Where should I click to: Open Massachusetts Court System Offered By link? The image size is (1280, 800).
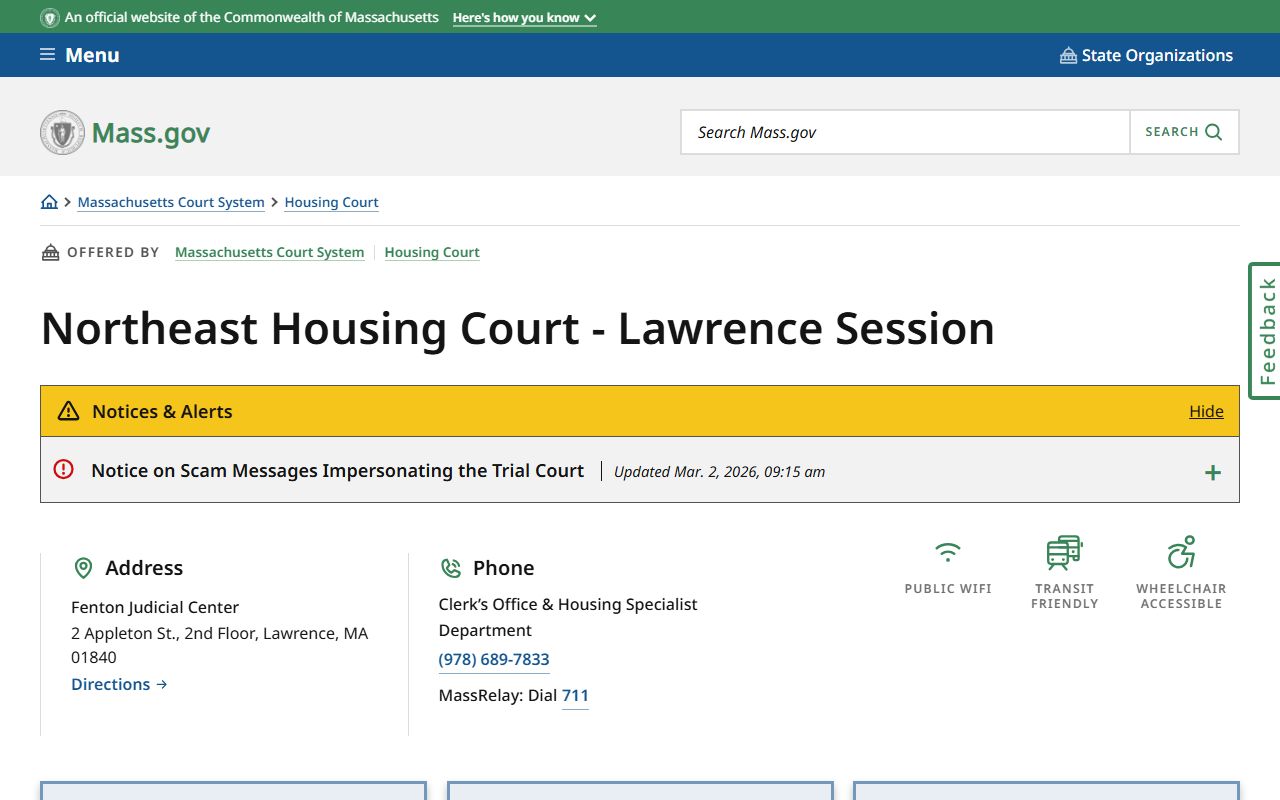point(270,252)
